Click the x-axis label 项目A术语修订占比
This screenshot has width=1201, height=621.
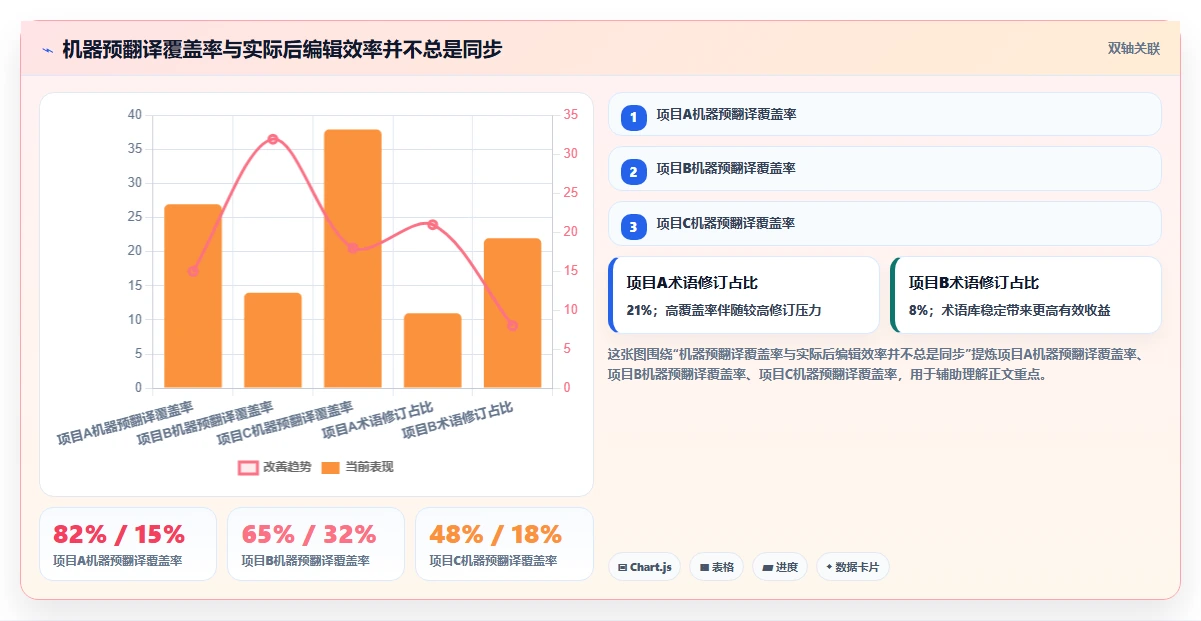point(377,421)
